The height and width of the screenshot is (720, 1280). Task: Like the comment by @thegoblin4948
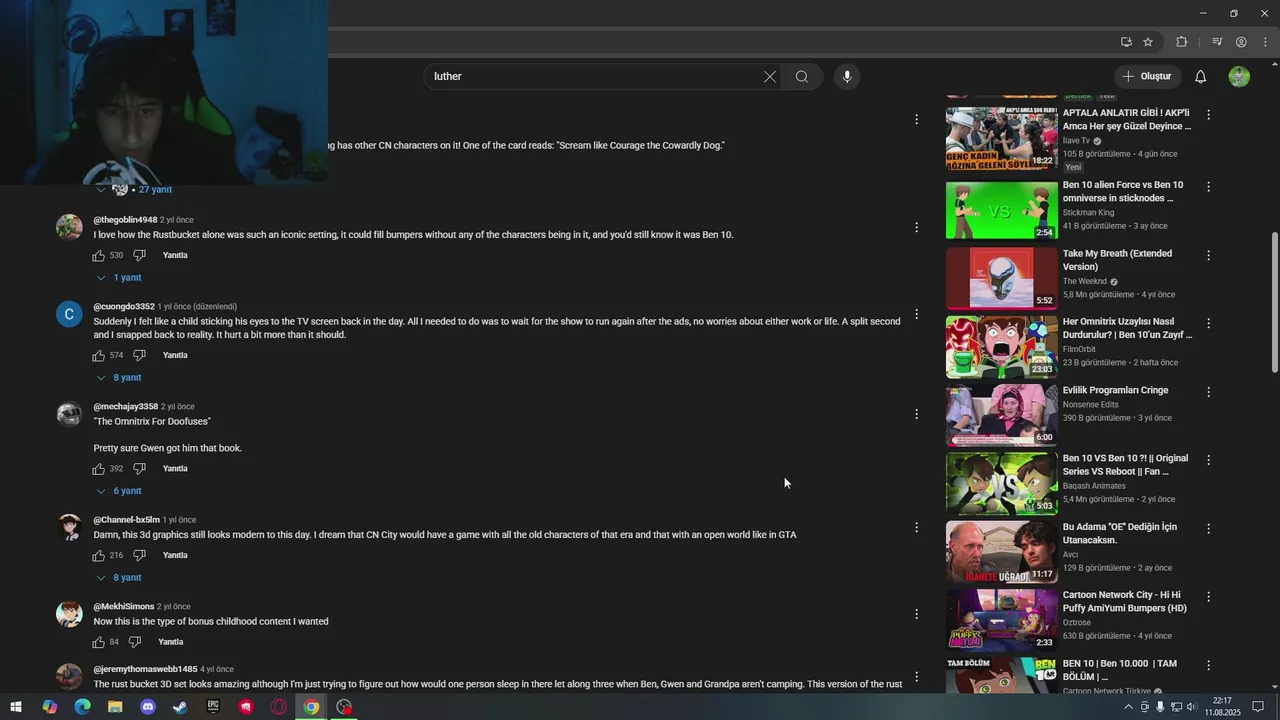click(x=99, y=256)
